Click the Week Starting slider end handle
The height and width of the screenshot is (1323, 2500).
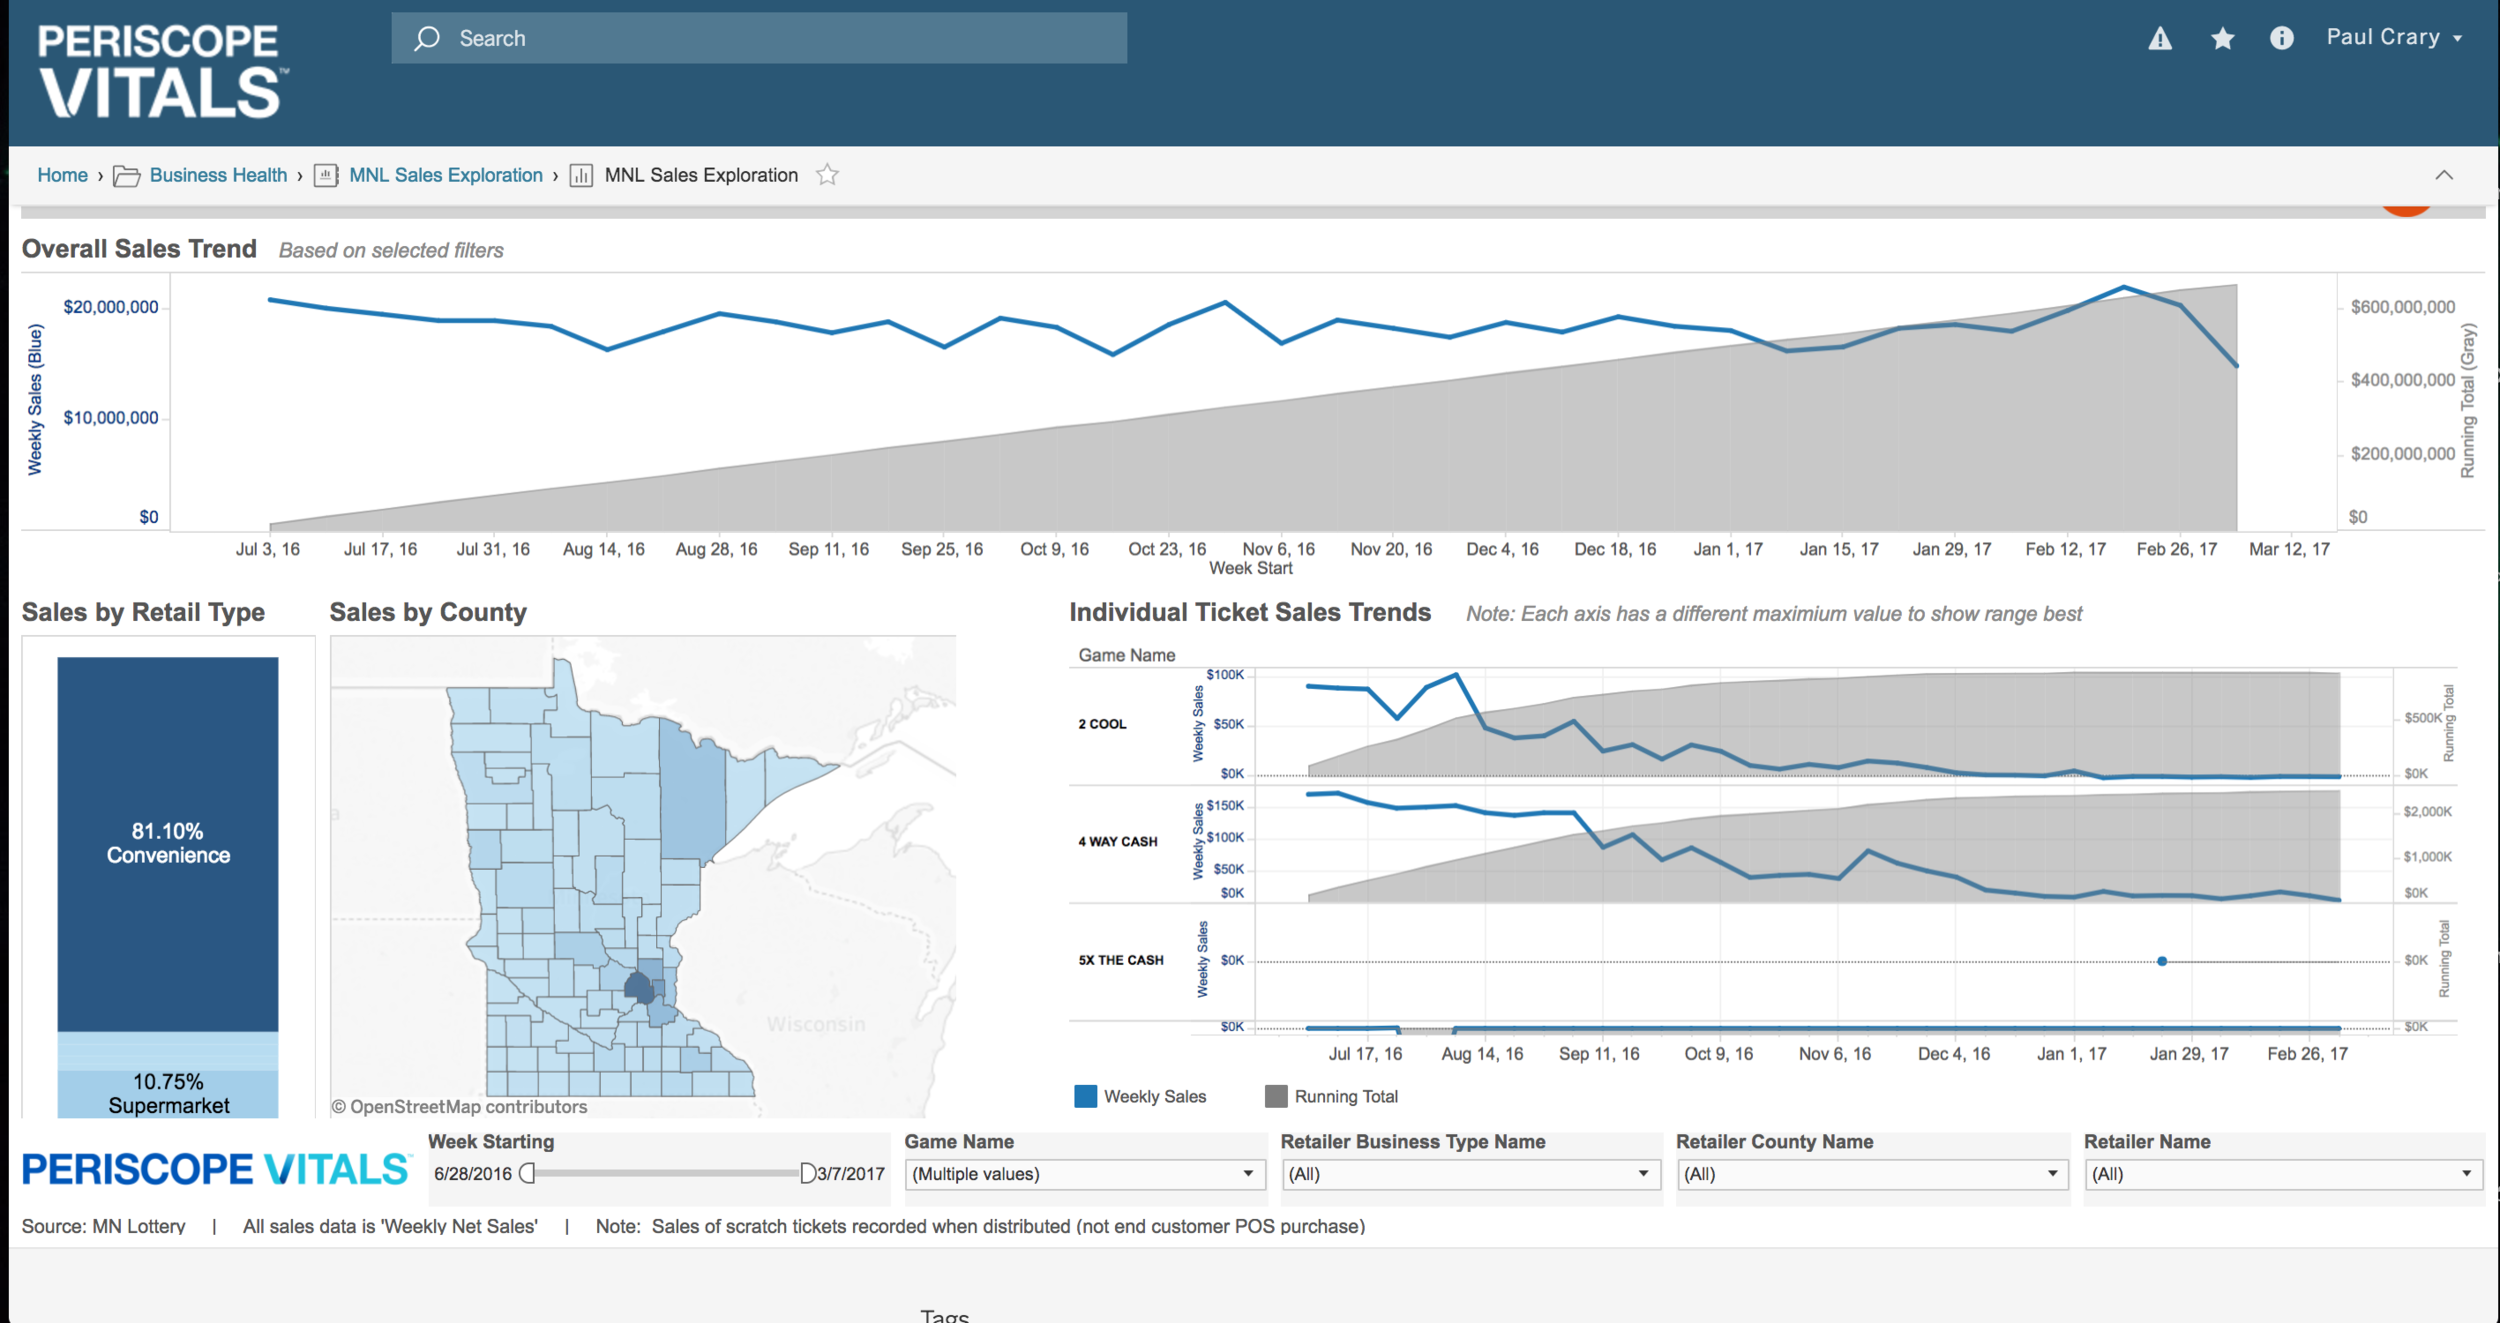point(807,1173)
